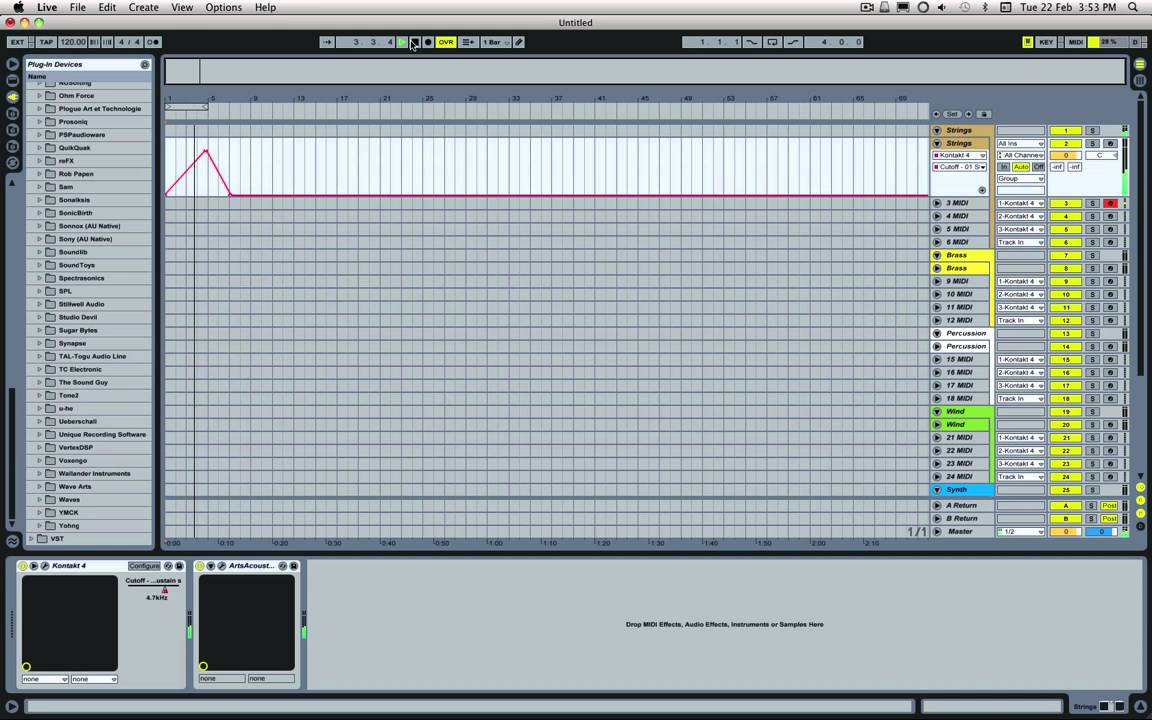Screen dimensions: 1152x720
Task: Click the Set locator button
Action: coord(952,114)
